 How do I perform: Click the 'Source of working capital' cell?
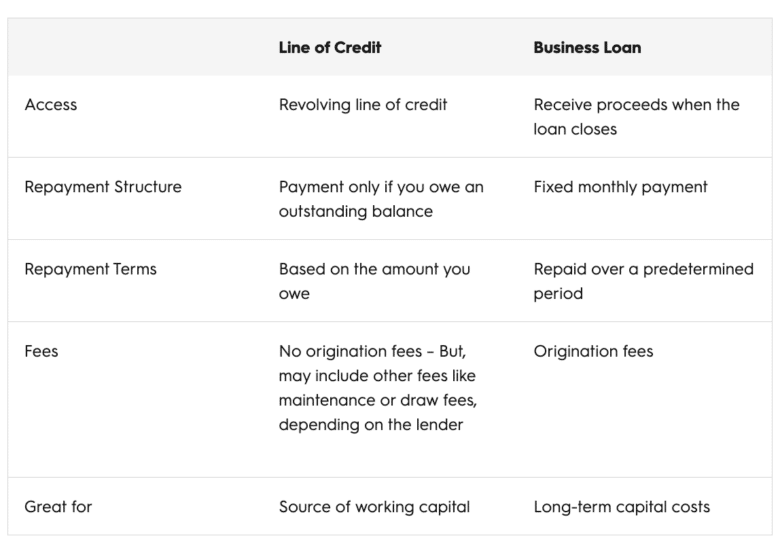pyautogui.click(x=374, y=506)
